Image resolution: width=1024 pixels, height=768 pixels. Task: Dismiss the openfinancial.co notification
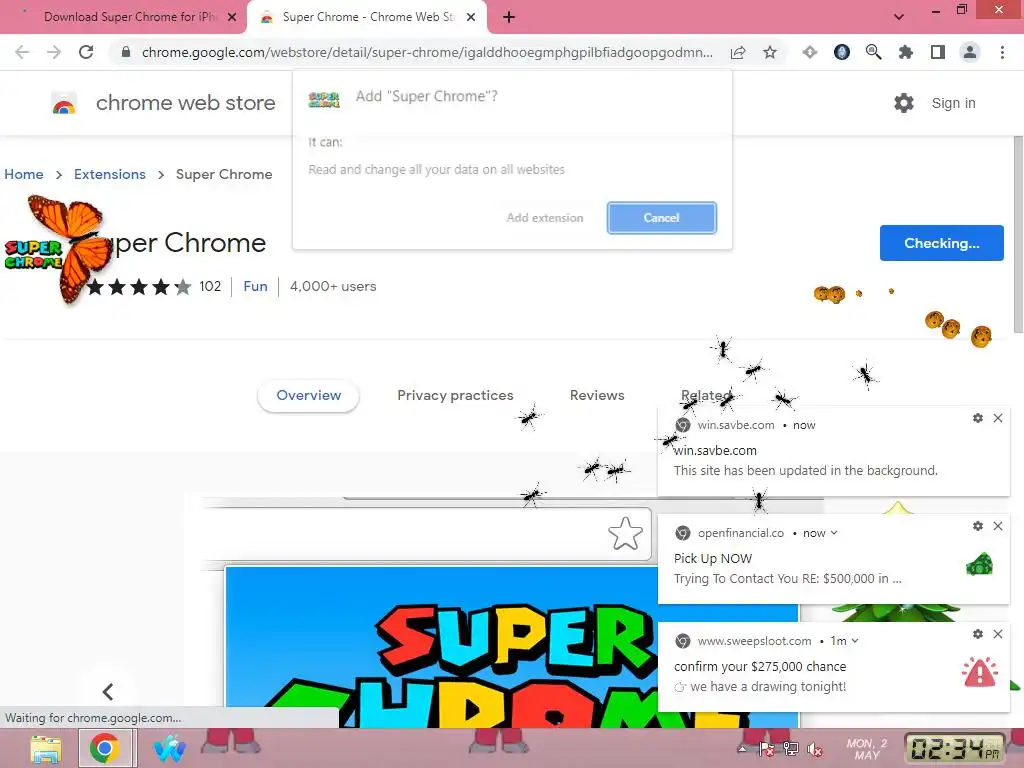click(998, 526)
